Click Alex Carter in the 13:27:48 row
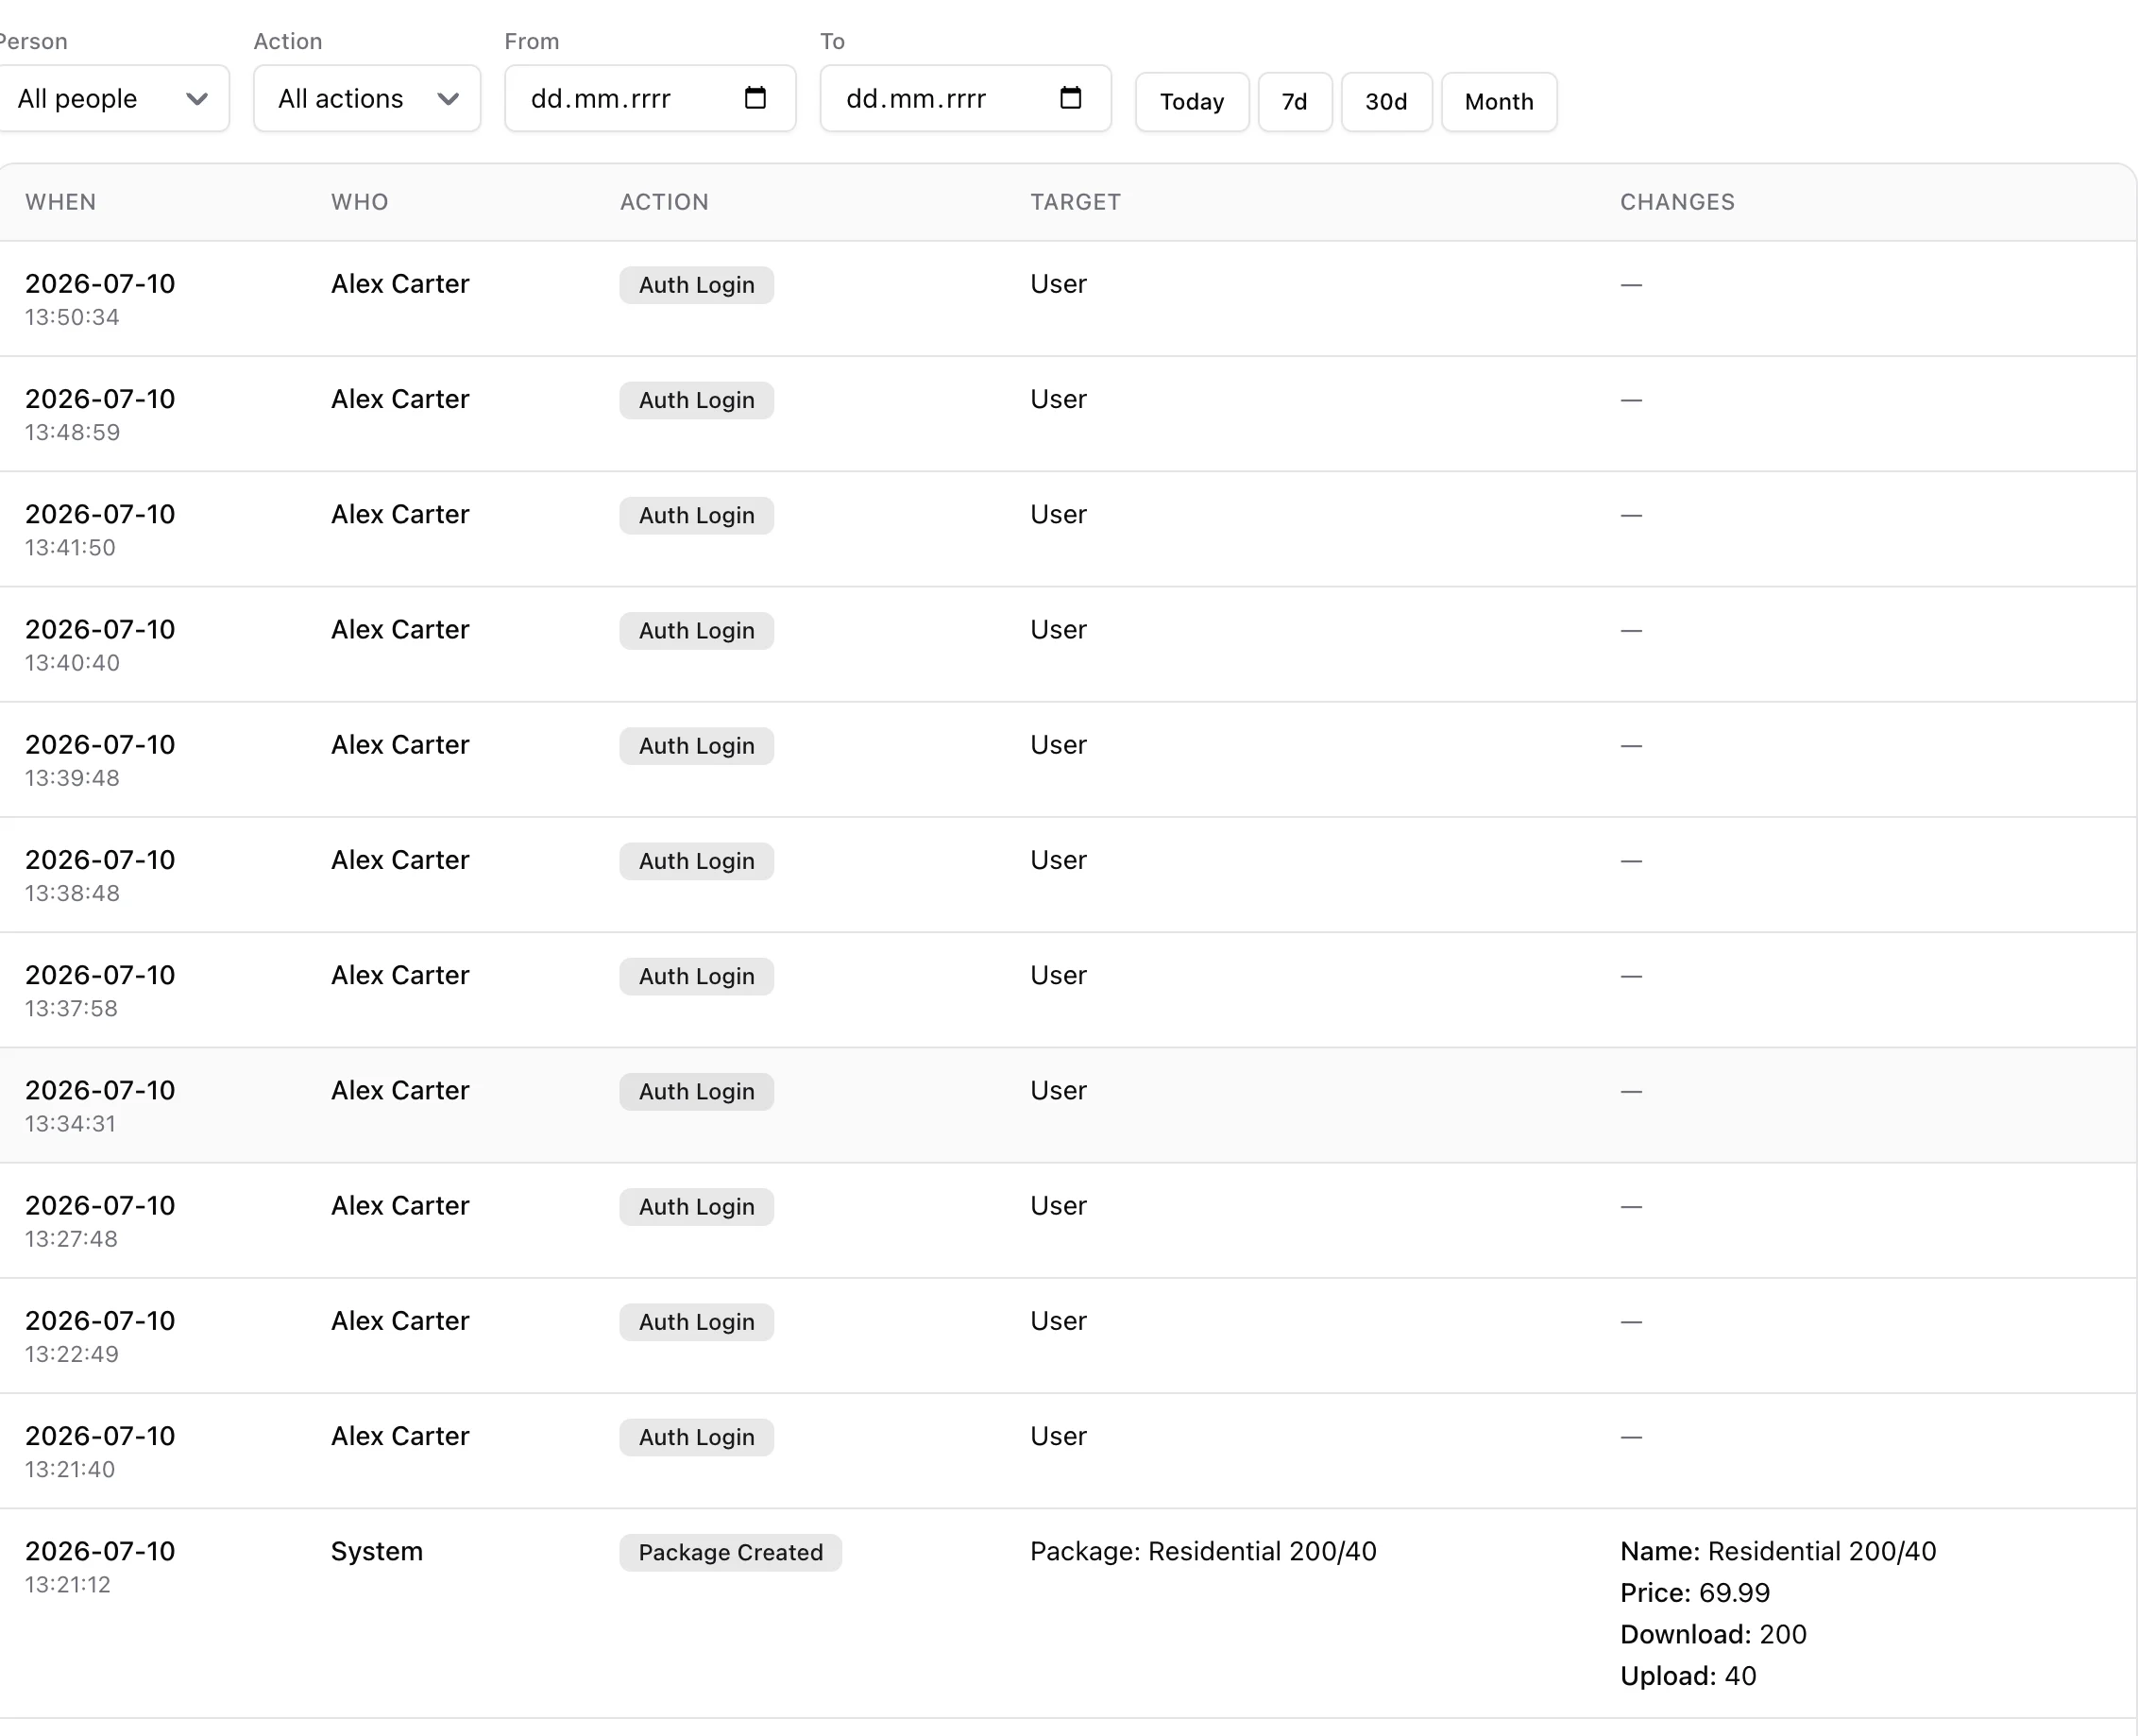Viewport: 2138px width, 1736px height. coord(400,1205)
